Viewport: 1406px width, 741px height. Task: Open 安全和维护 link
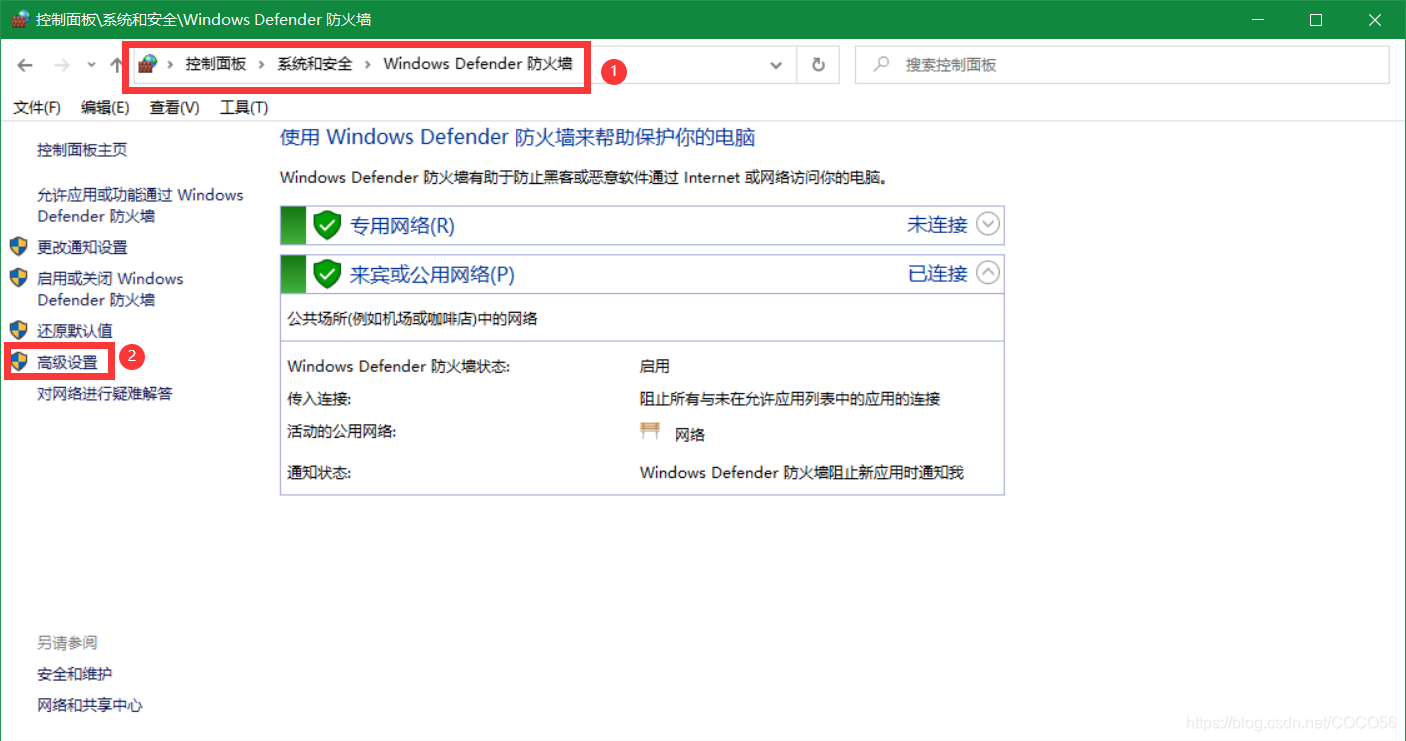coord(75,674)
